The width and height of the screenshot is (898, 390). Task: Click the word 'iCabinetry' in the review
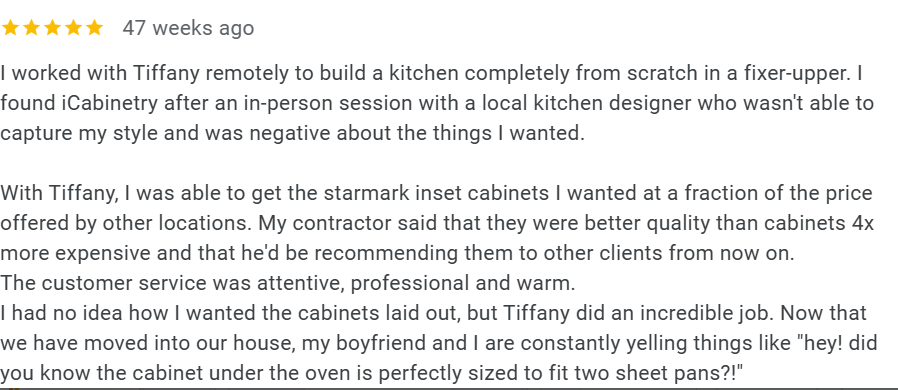coord(109,103)
